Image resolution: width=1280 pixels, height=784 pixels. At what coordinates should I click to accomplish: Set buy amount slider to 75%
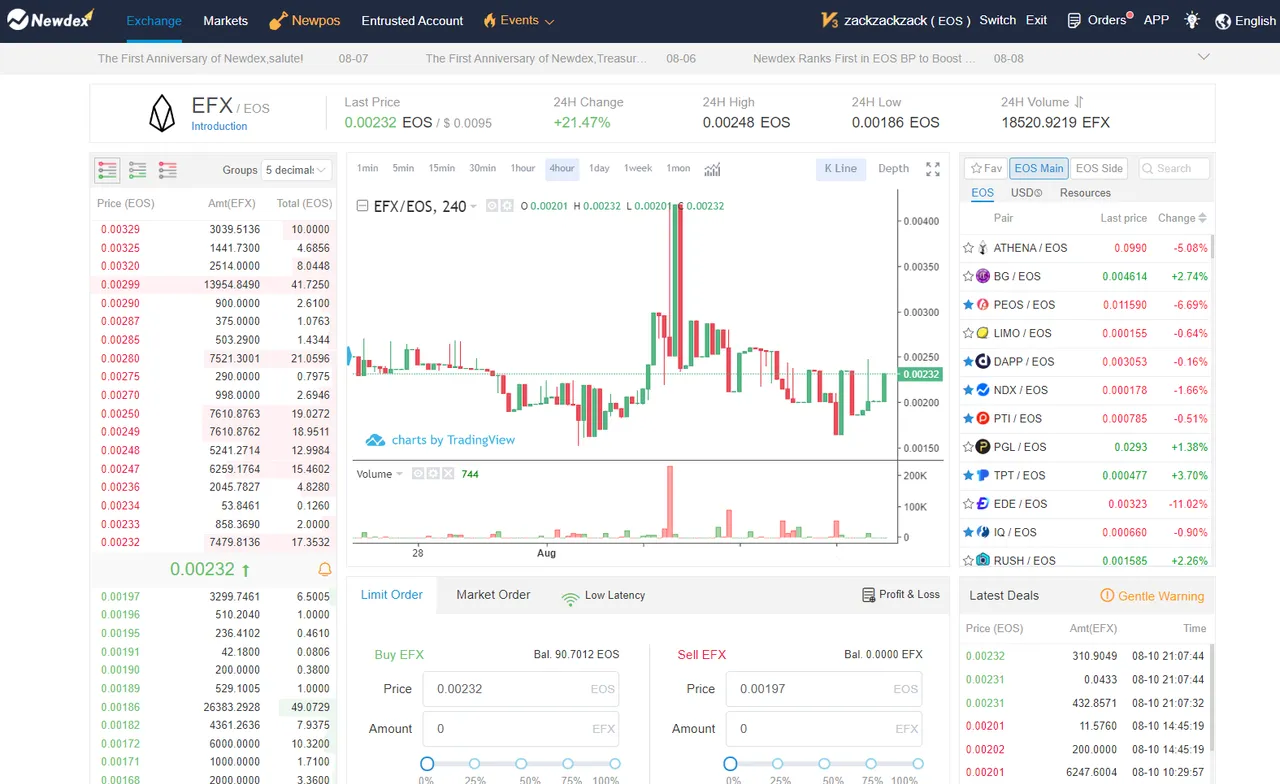coord(568,763)
